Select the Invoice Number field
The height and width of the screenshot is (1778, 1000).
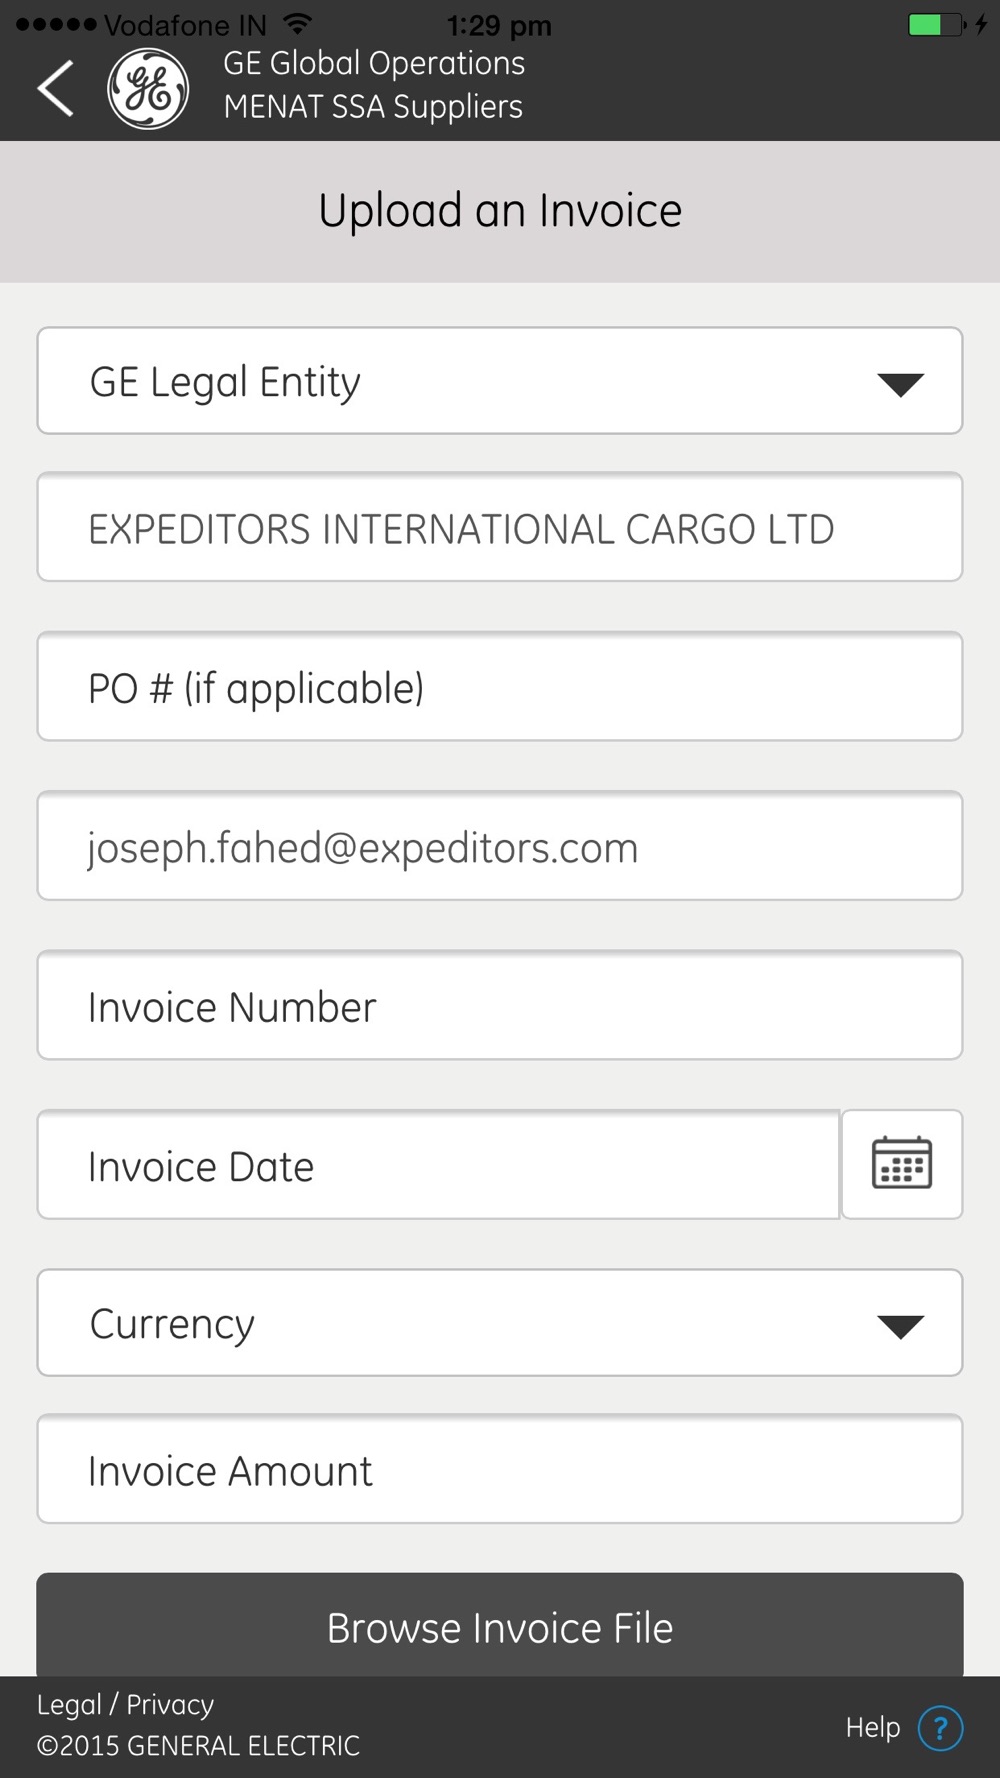pos(500,1005)
